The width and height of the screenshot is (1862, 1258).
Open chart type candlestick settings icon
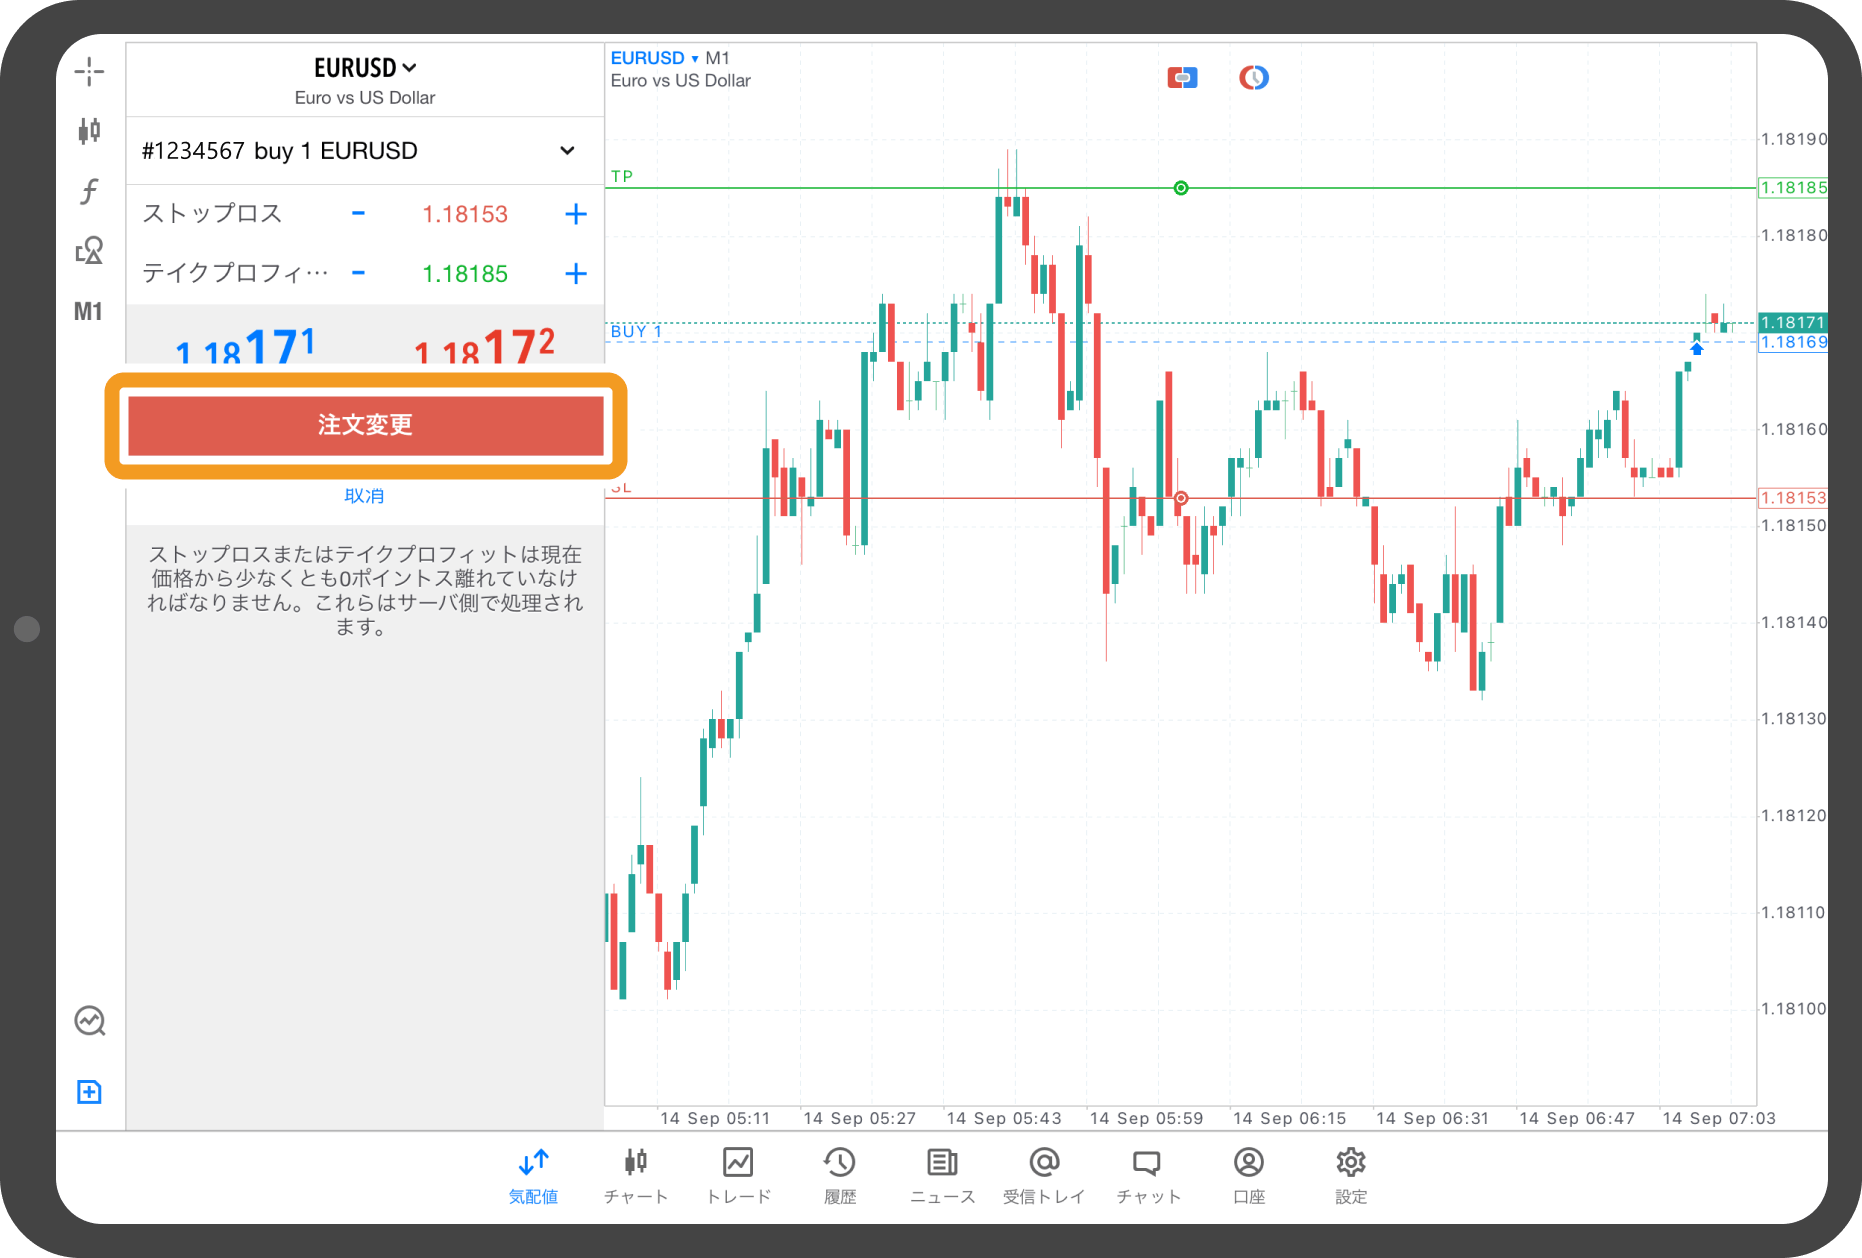[89, 130]
